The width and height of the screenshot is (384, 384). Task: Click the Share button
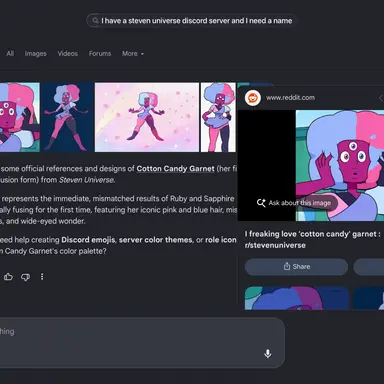pos(296,267)
